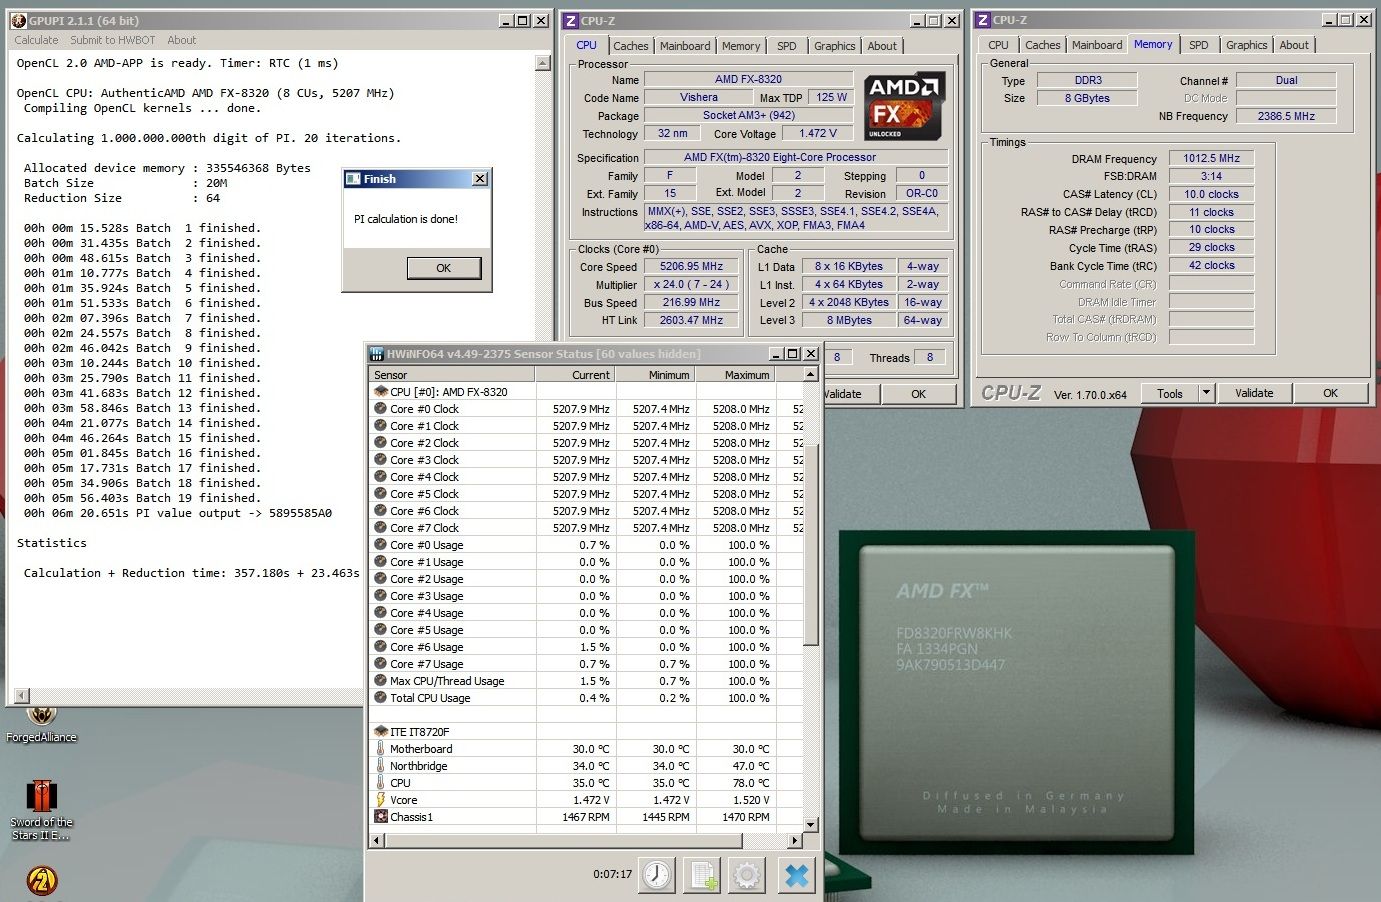The image size is (1381, 902).
Task: Click CAS# Latency 10.0 clocks value
Action: click(1211, 194)
